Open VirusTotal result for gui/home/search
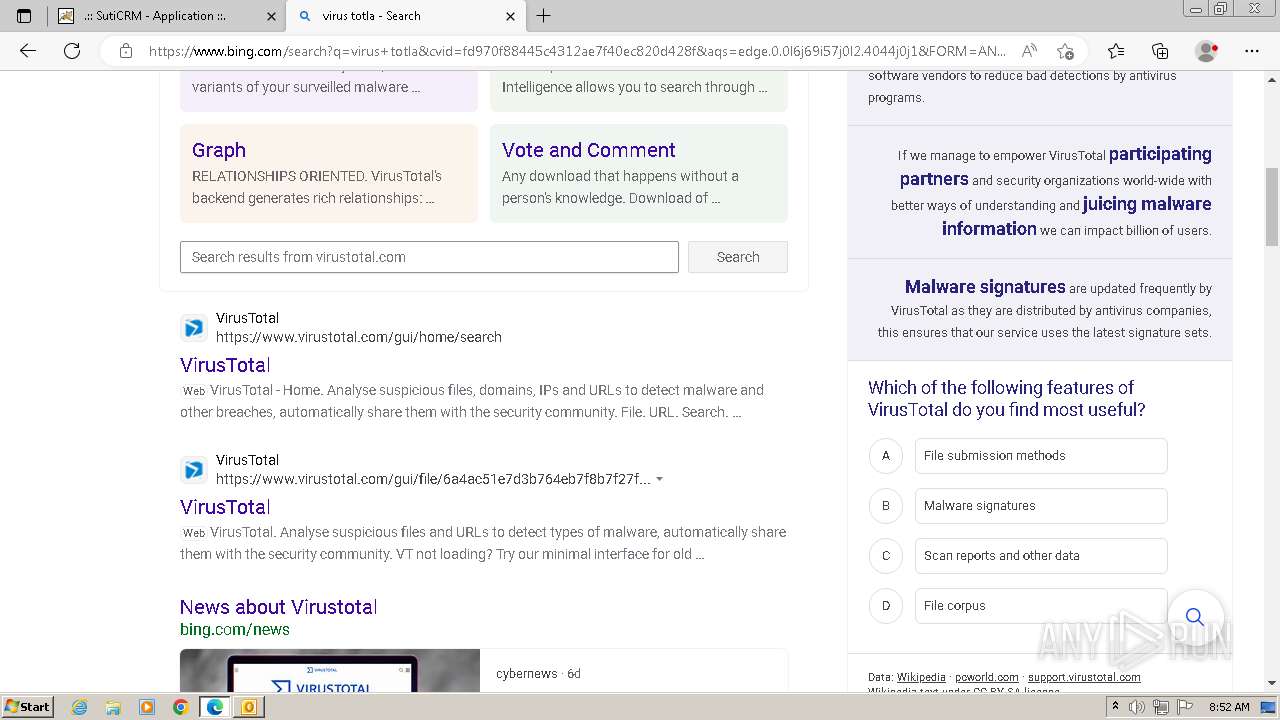The image size is (1280, 720). click(x=225, y=365)
